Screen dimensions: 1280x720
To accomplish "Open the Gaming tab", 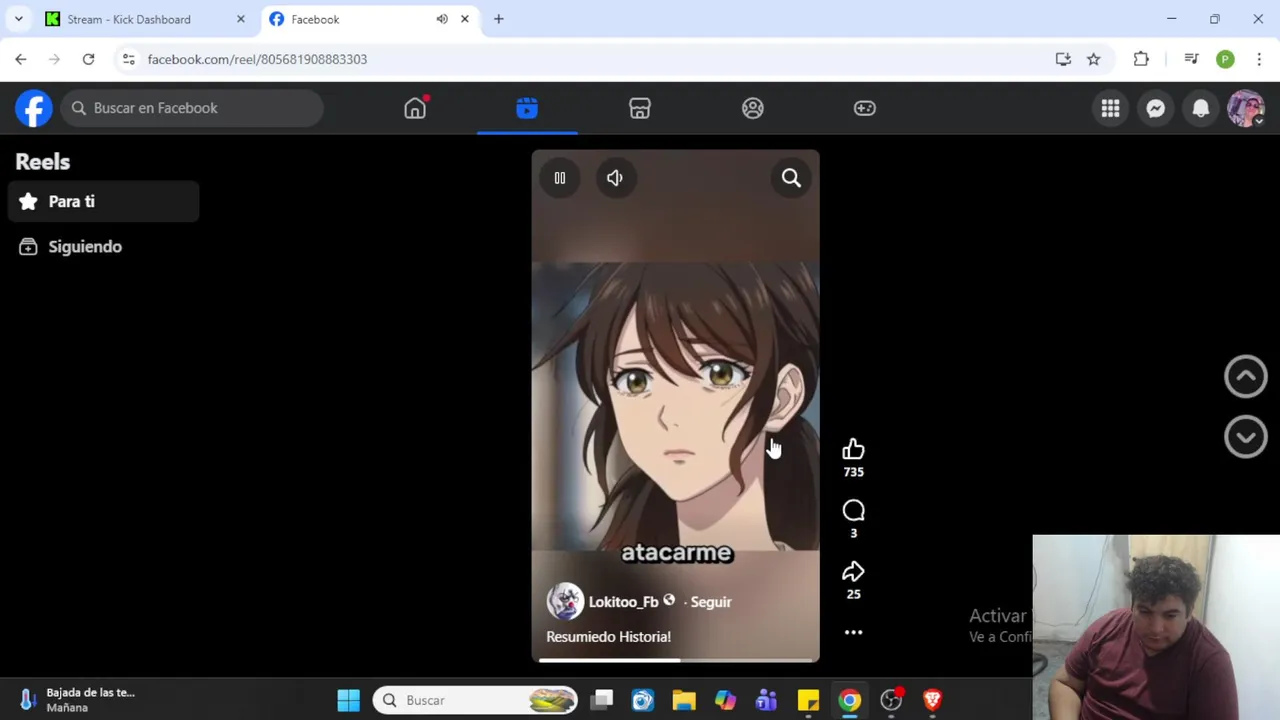I will click(865, 108).
